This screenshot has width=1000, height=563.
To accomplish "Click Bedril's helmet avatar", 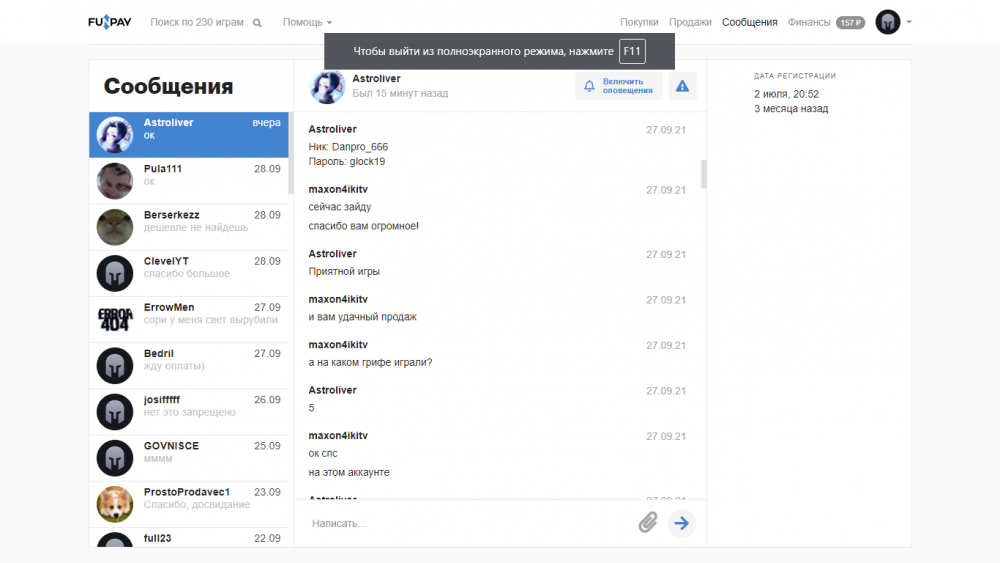I will pos(115,366).
